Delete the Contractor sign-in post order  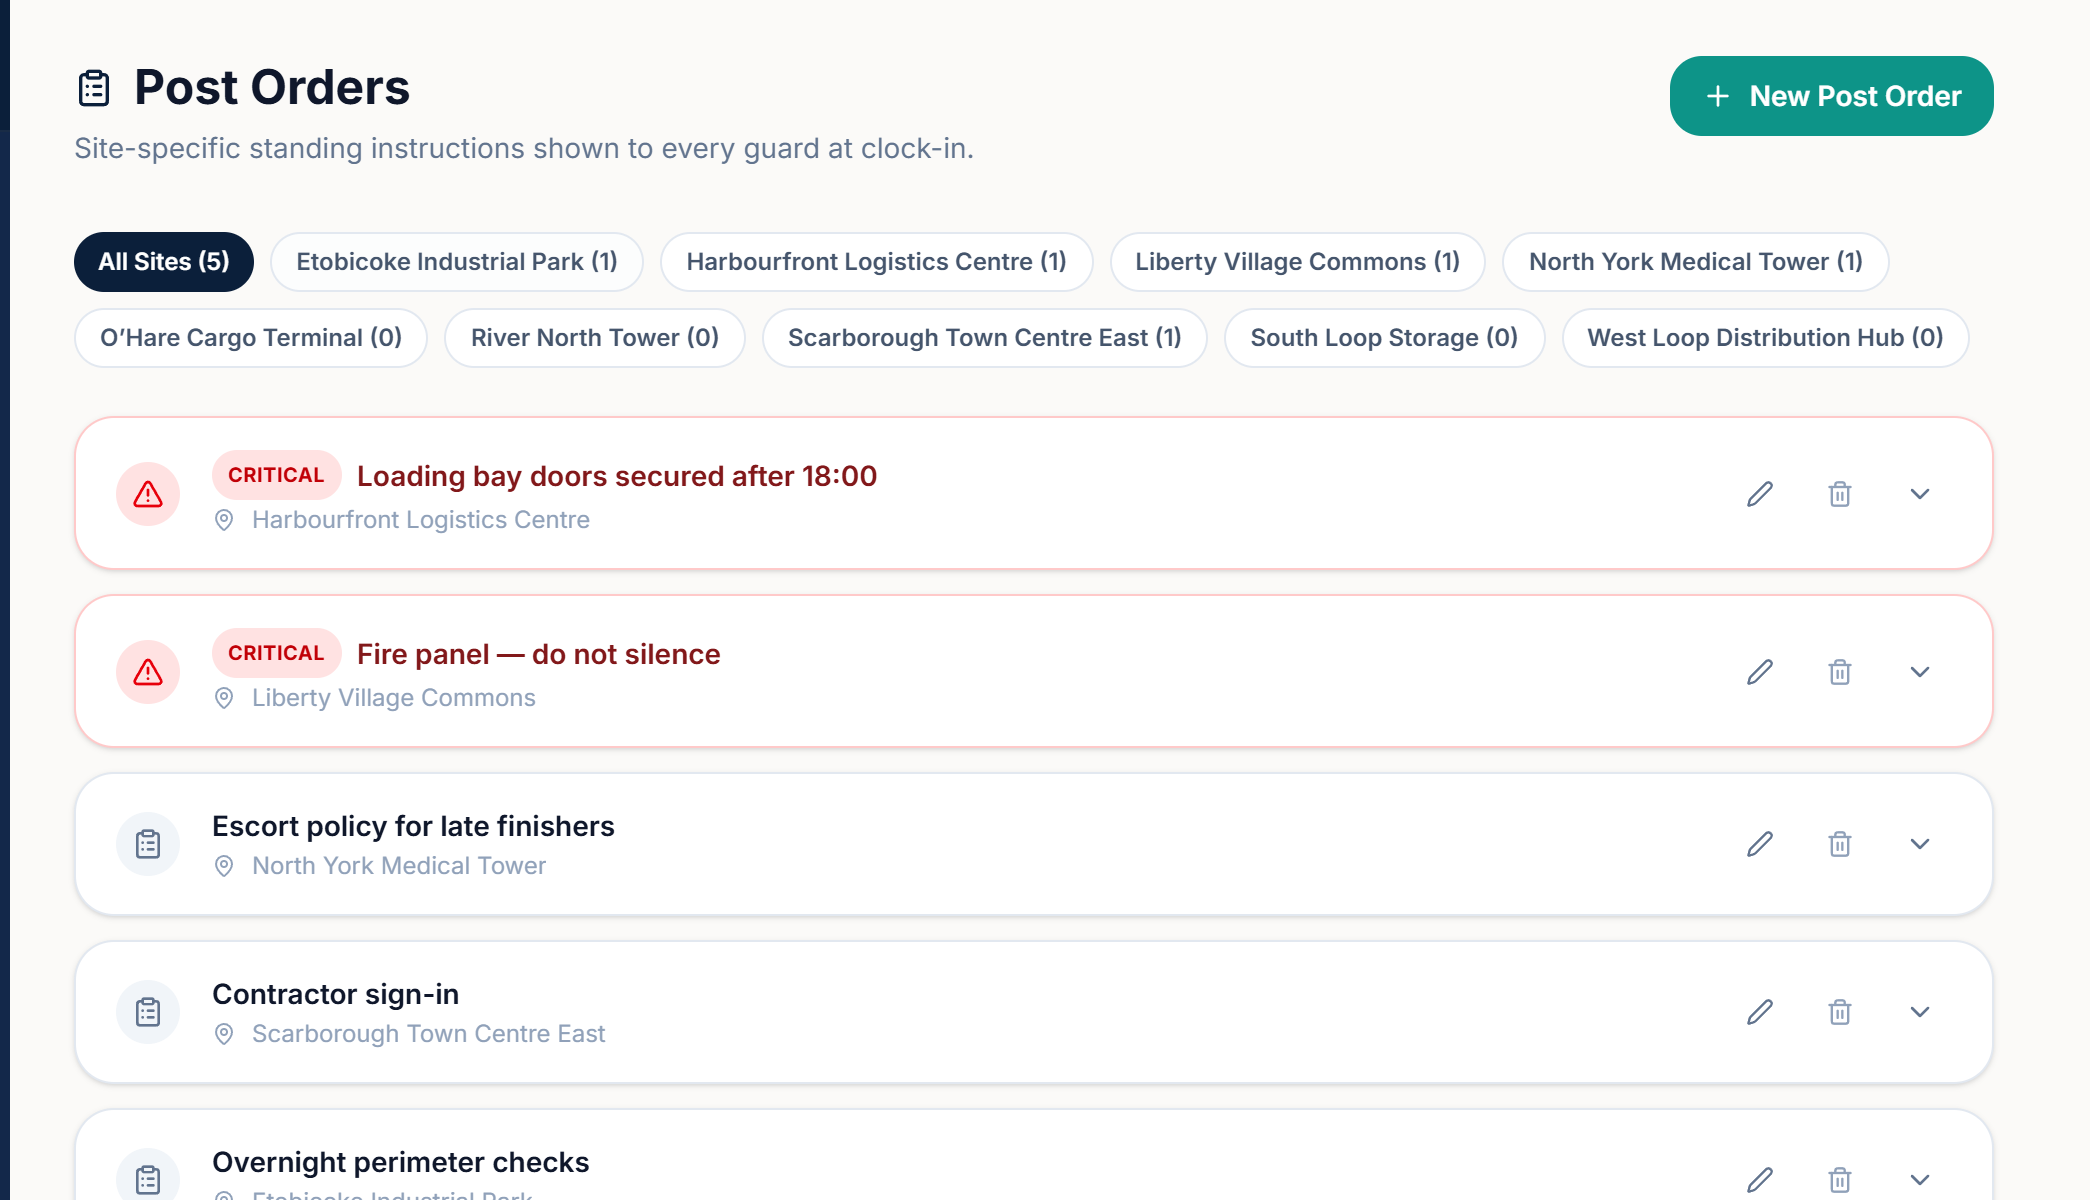pos(1840,1012)
